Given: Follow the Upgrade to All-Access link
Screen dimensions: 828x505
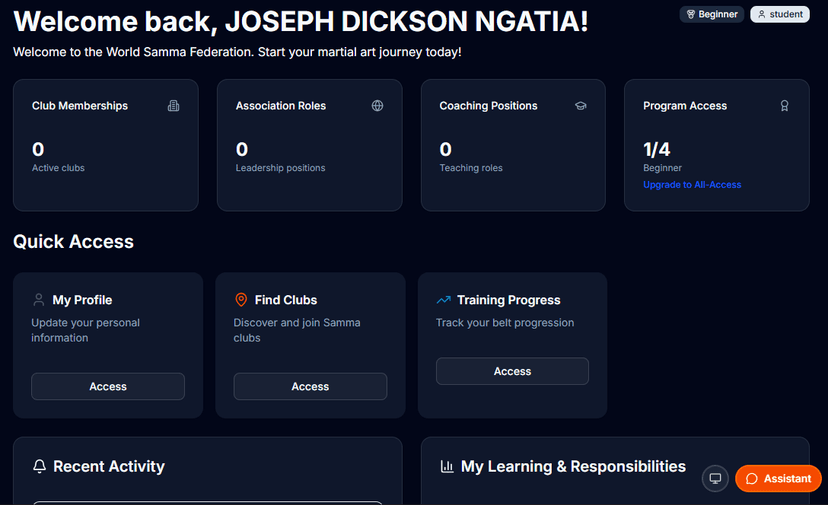Looking at the screenshot, I should (x=692, y=185).
